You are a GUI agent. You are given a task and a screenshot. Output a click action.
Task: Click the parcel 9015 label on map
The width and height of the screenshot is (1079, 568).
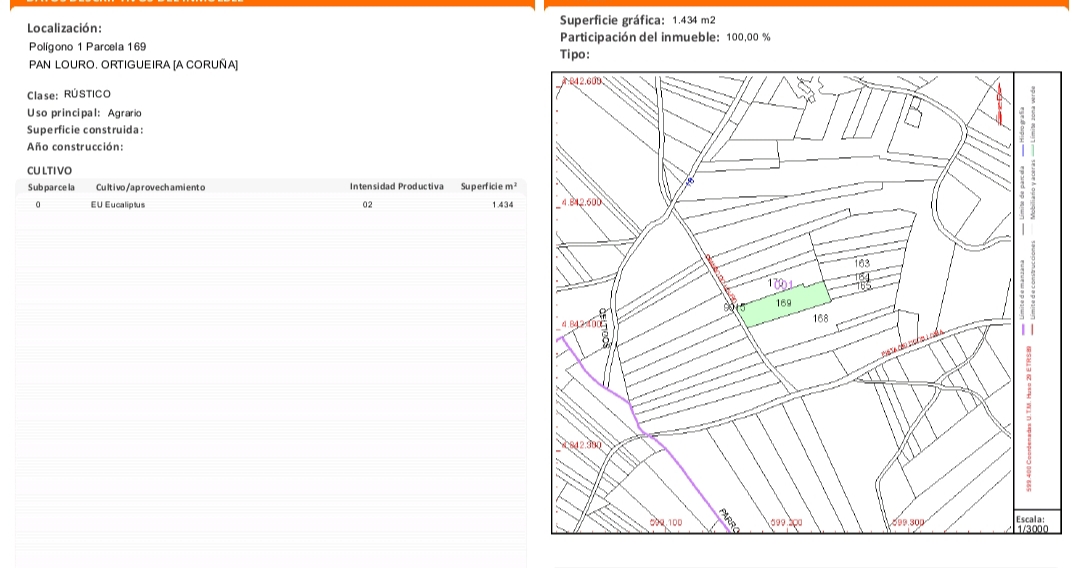(x=734, y=309)
